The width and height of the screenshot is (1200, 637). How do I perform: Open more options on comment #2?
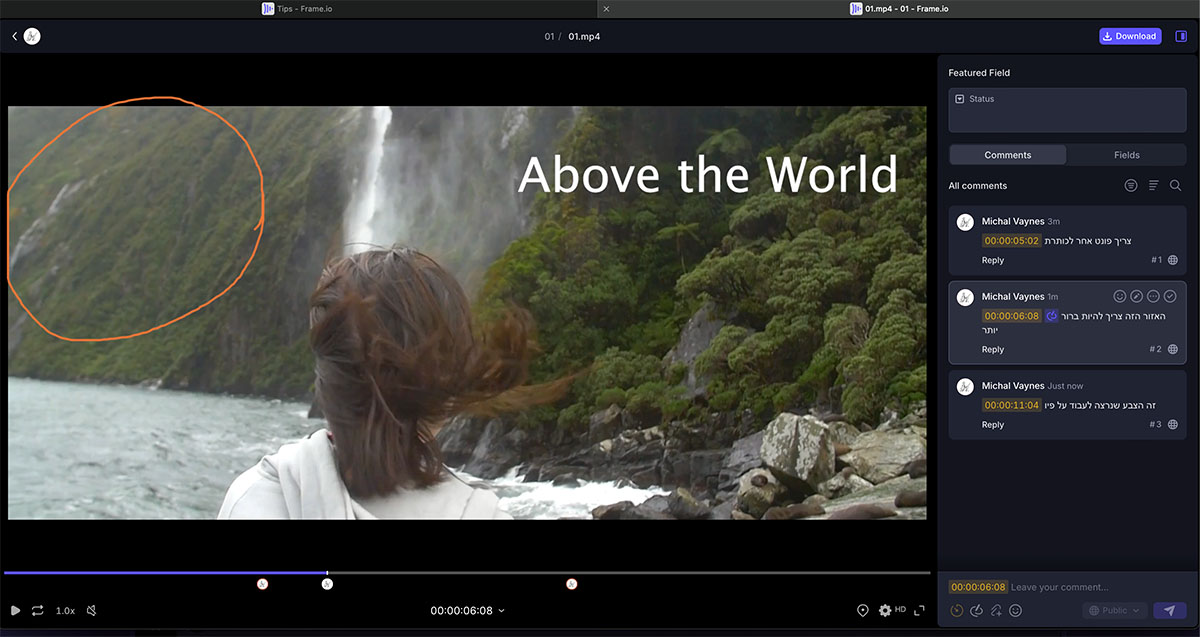click(1153, 297)
